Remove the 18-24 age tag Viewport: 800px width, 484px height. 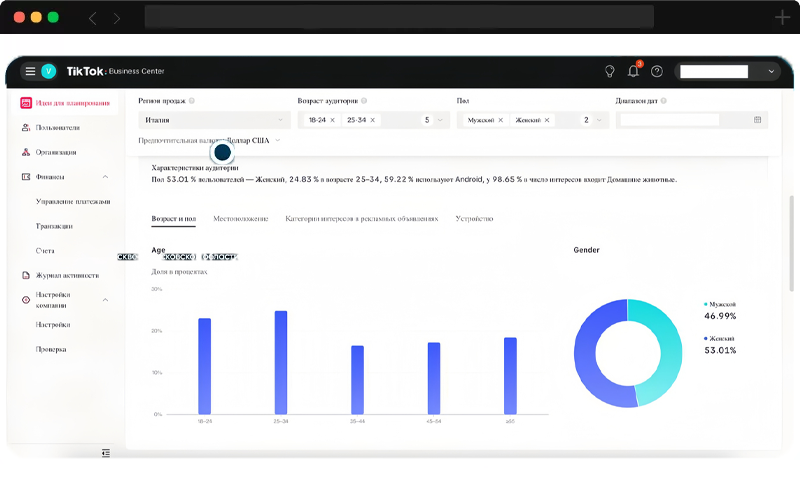[332, 120]
